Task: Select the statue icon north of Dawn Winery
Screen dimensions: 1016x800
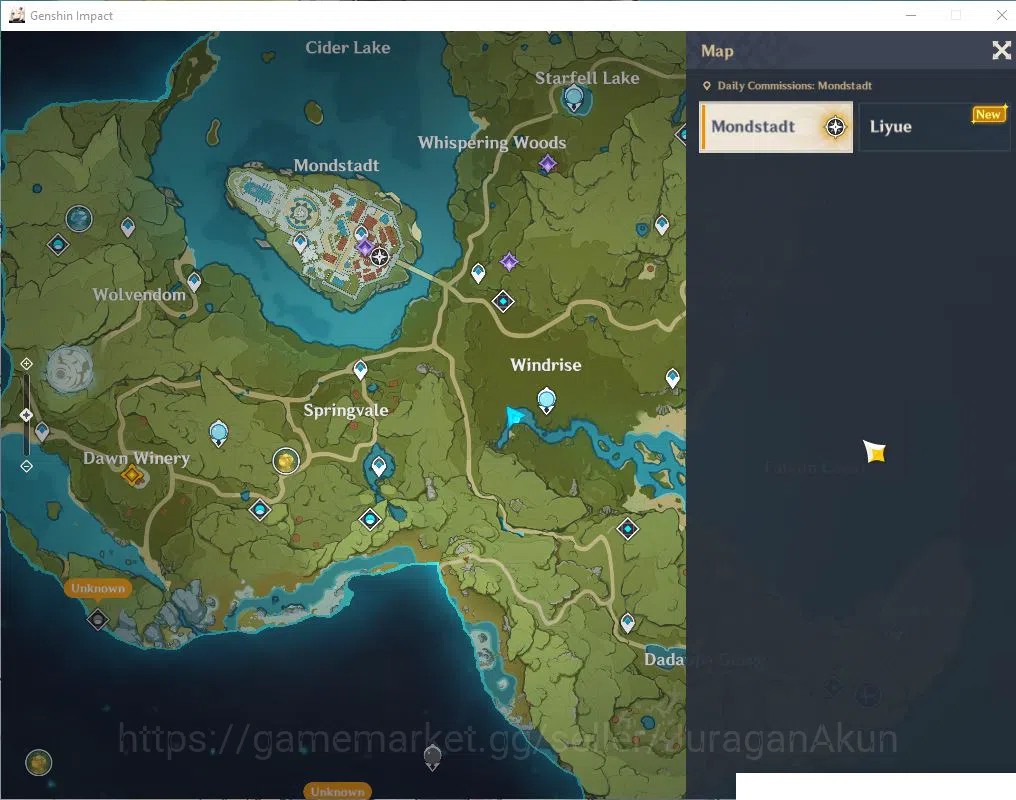Action: tap(218, 433)
